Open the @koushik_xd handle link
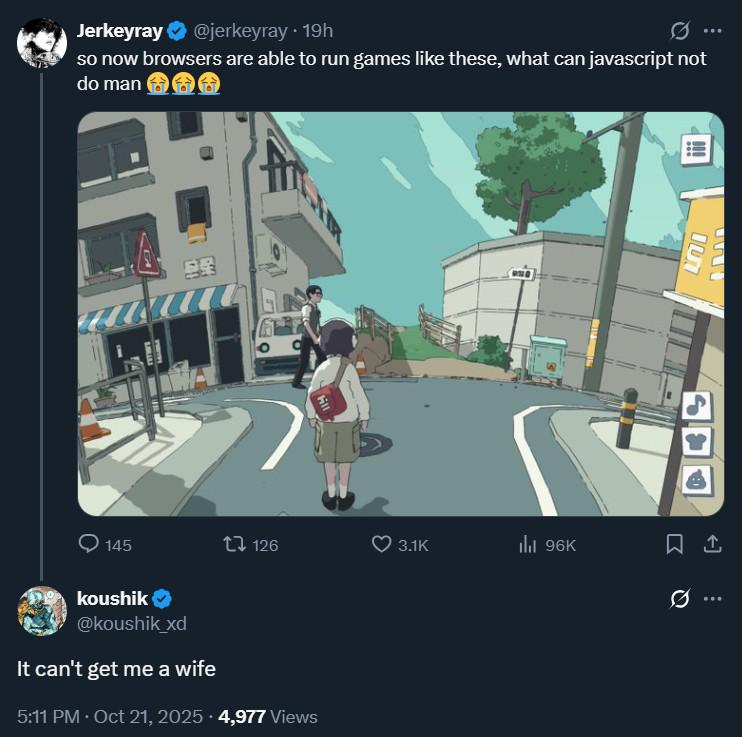The width and height of the screenshot is (742, 737). point(131,623)
